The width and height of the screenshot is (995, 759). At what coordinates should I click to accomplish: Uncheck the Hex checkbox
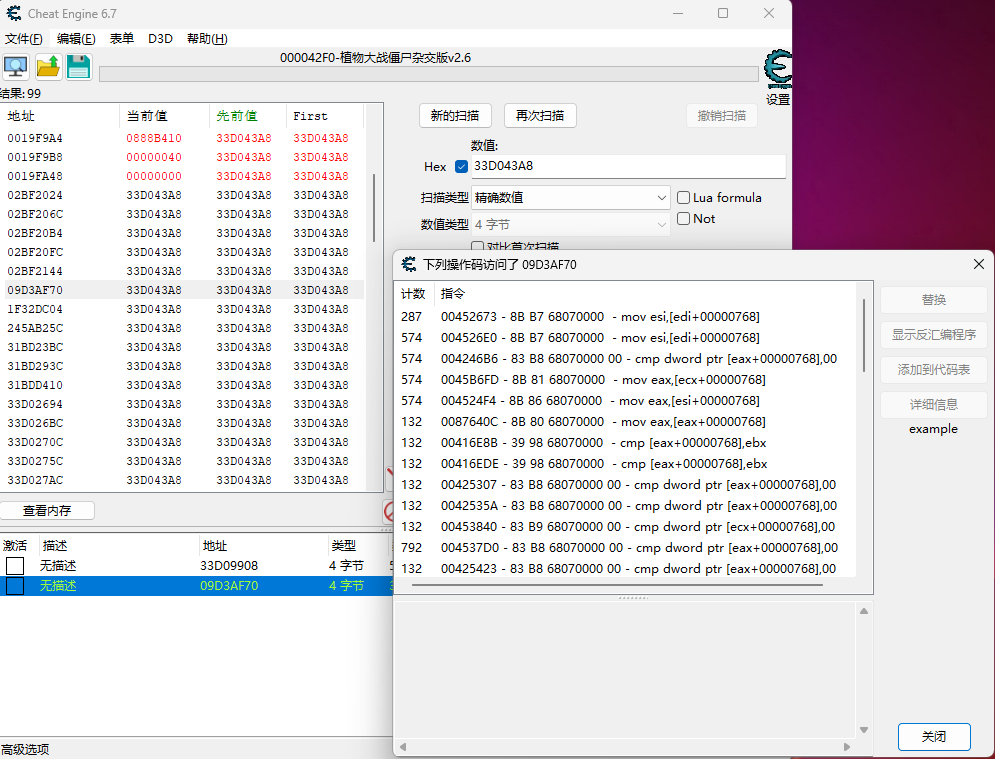[x=461, y=166]
